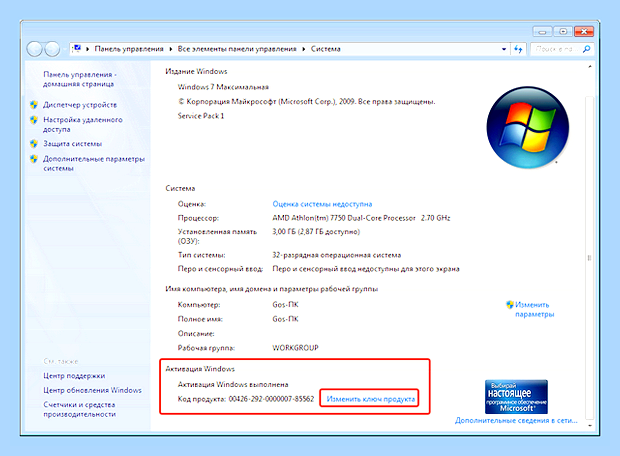The image size is (620, 456).
Task: Open Панель управления - домашняя страница link
Action: tap(80, 79)
